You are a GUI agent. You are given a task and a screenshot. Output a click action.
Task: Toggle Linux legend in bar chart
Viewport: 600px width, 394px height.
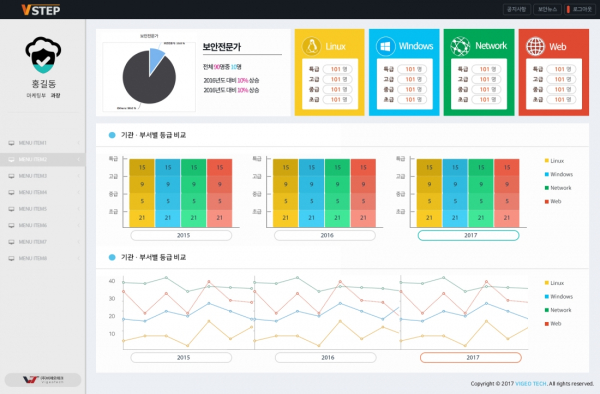click(x=554, y=161)
